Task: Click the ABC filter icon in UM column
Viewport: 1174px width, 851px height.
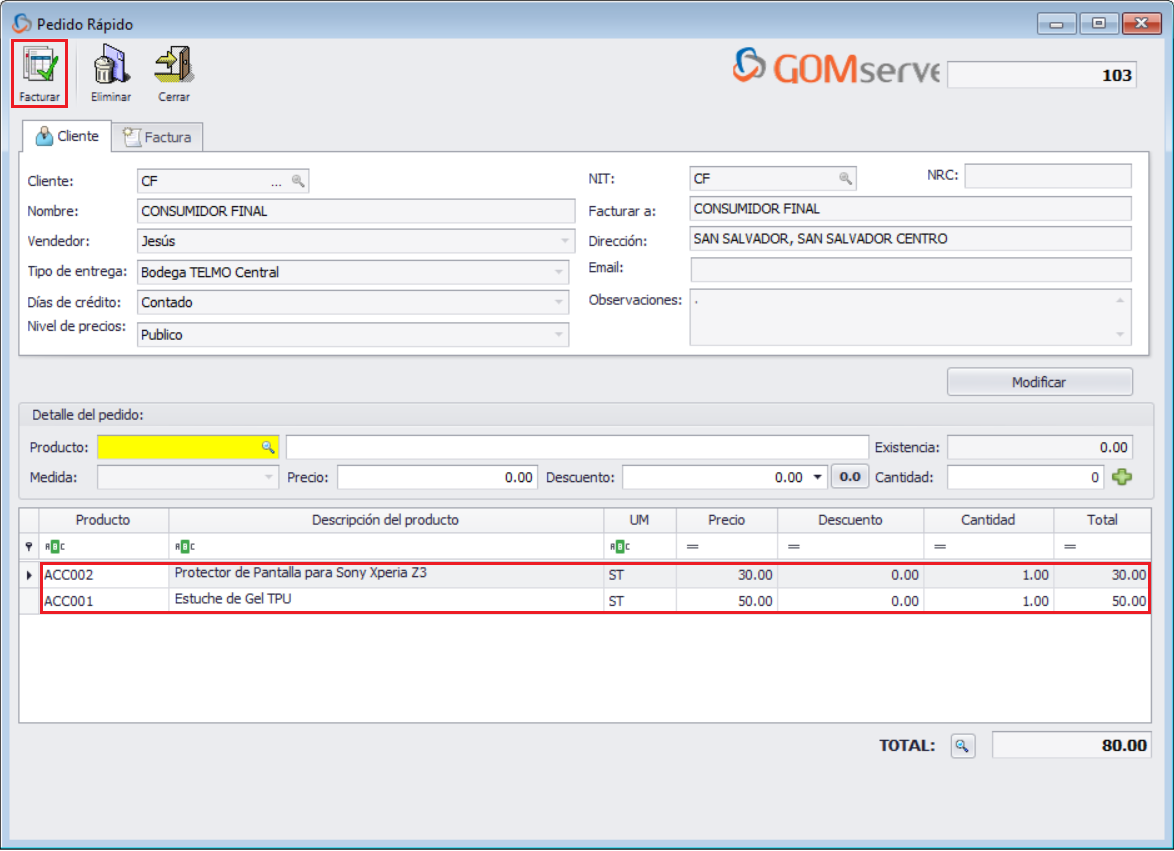Action: 621,544
